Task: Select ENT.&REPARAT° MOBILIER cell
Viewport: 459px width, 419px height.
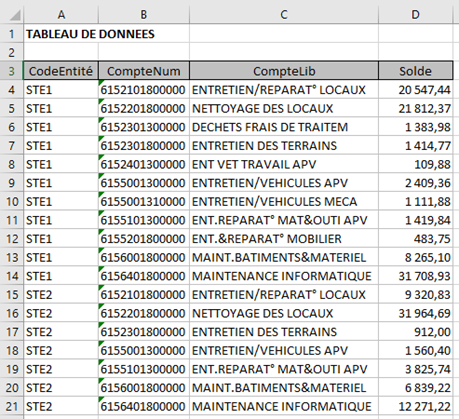Action: pyautogui.click(x=284, y=239)
